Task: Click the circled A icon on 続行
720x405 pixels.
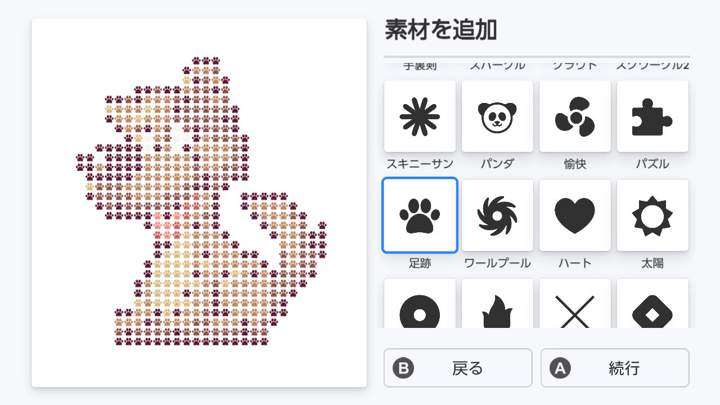Action: coord(560,368)
